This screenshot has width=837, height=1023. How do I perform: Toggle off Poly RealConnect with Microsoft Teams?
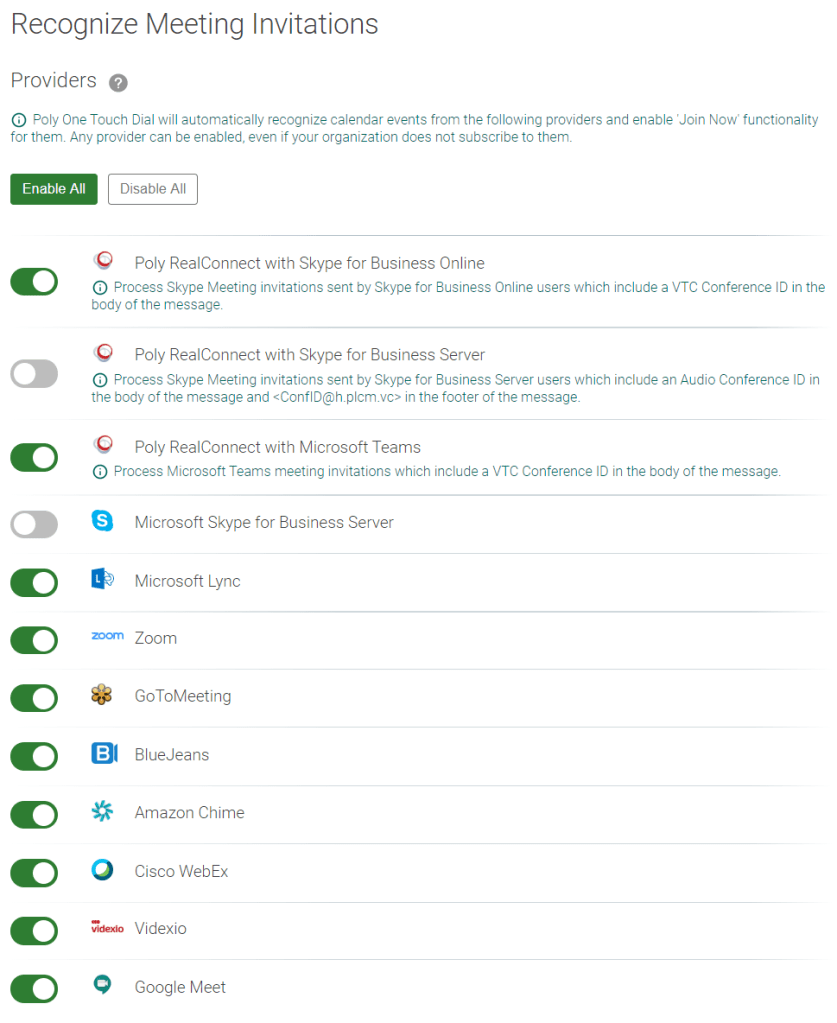coord(34,458)
